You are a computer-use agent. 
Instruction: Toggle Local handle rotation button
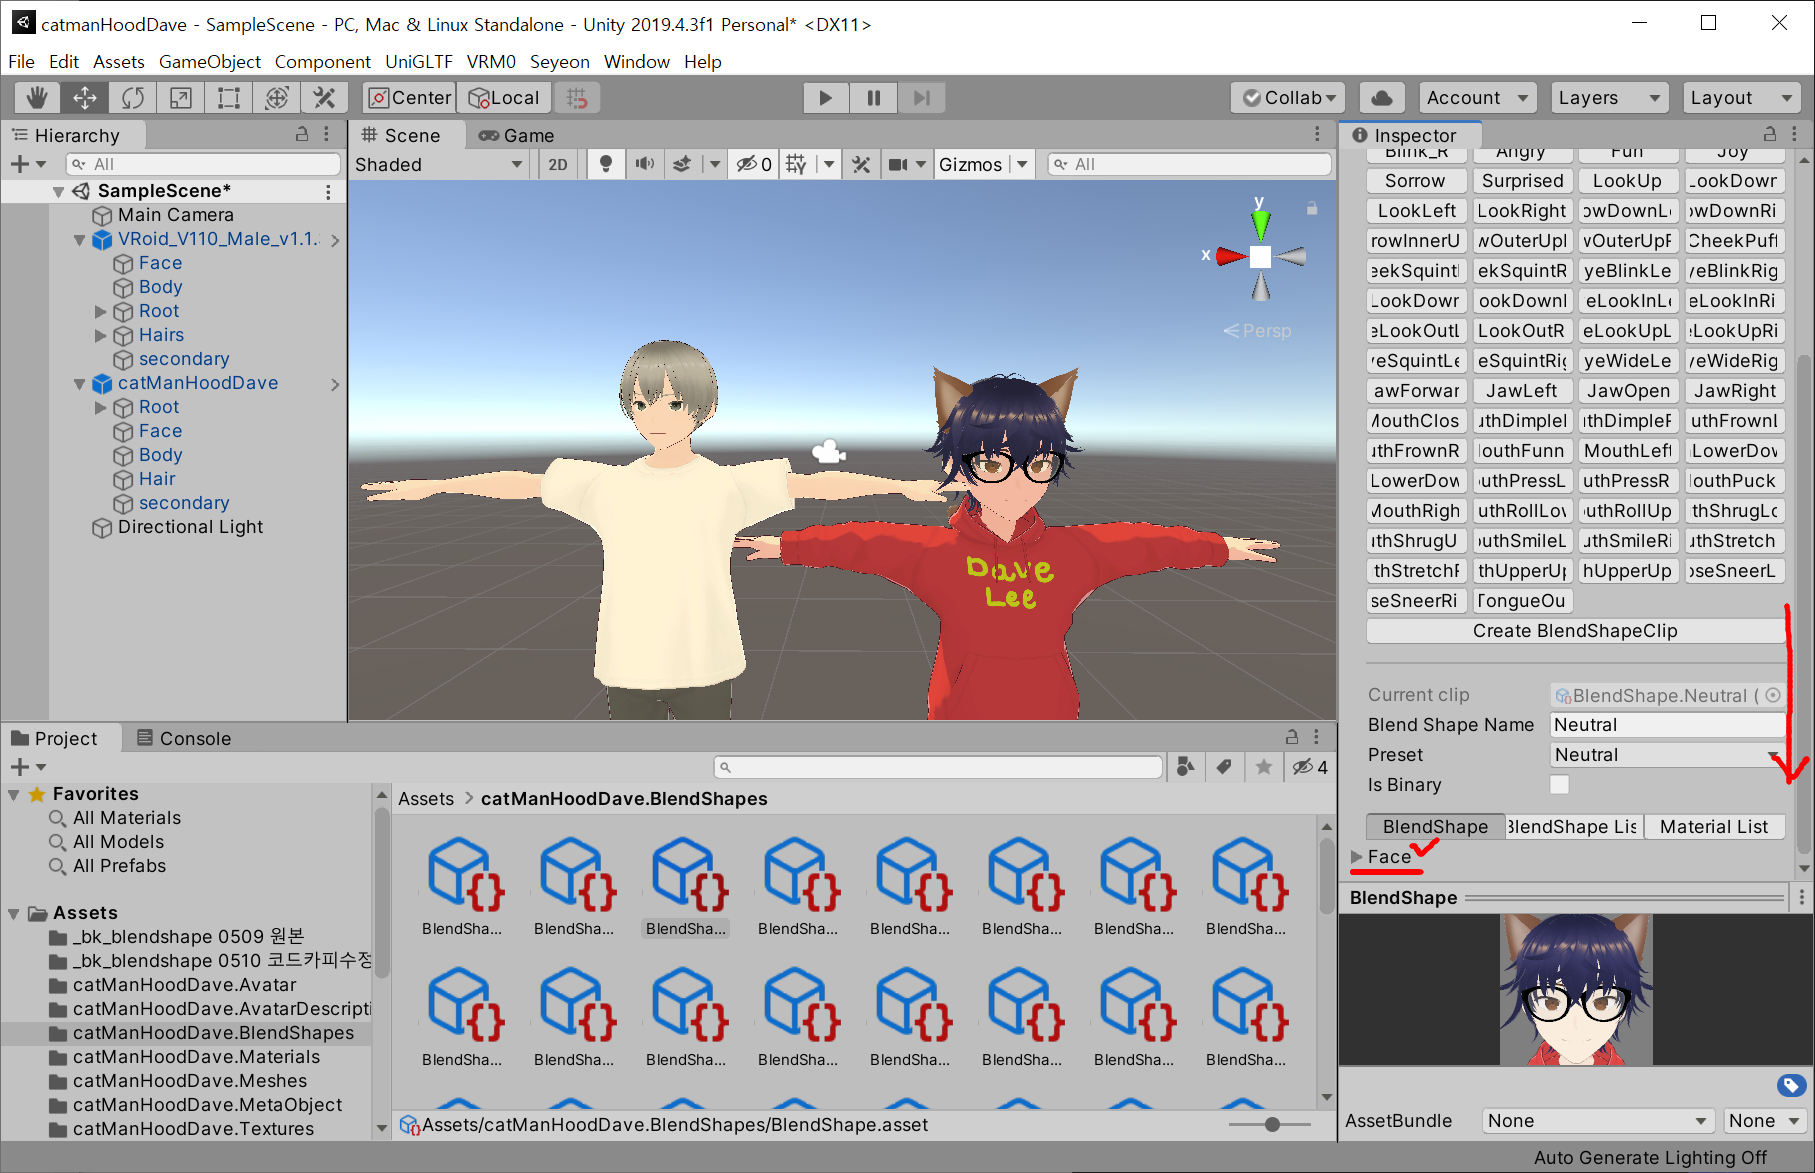504,98
